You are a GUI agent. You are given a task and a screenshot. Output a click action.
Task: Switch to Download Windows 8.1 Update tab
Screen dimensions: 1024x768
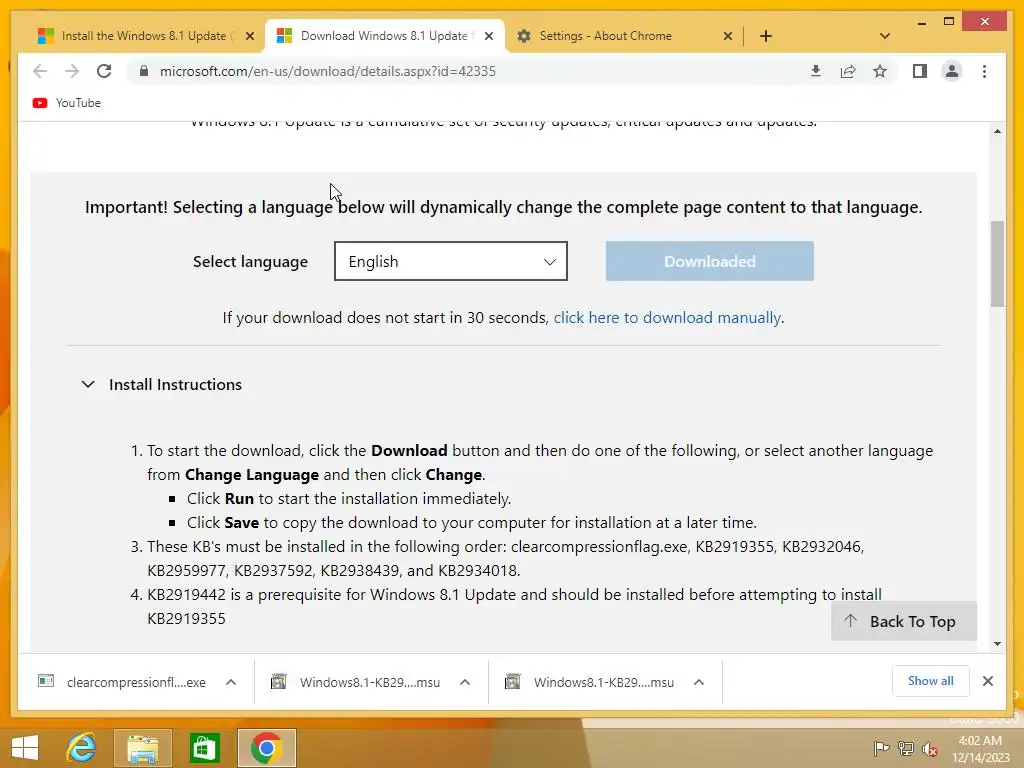(x=375, y=36)
